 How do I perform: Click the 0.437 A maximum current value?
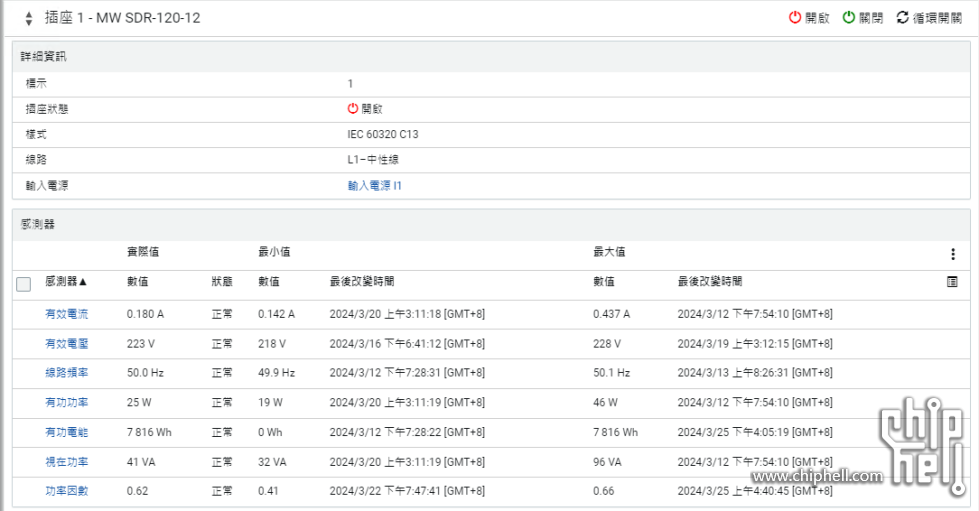612,314
